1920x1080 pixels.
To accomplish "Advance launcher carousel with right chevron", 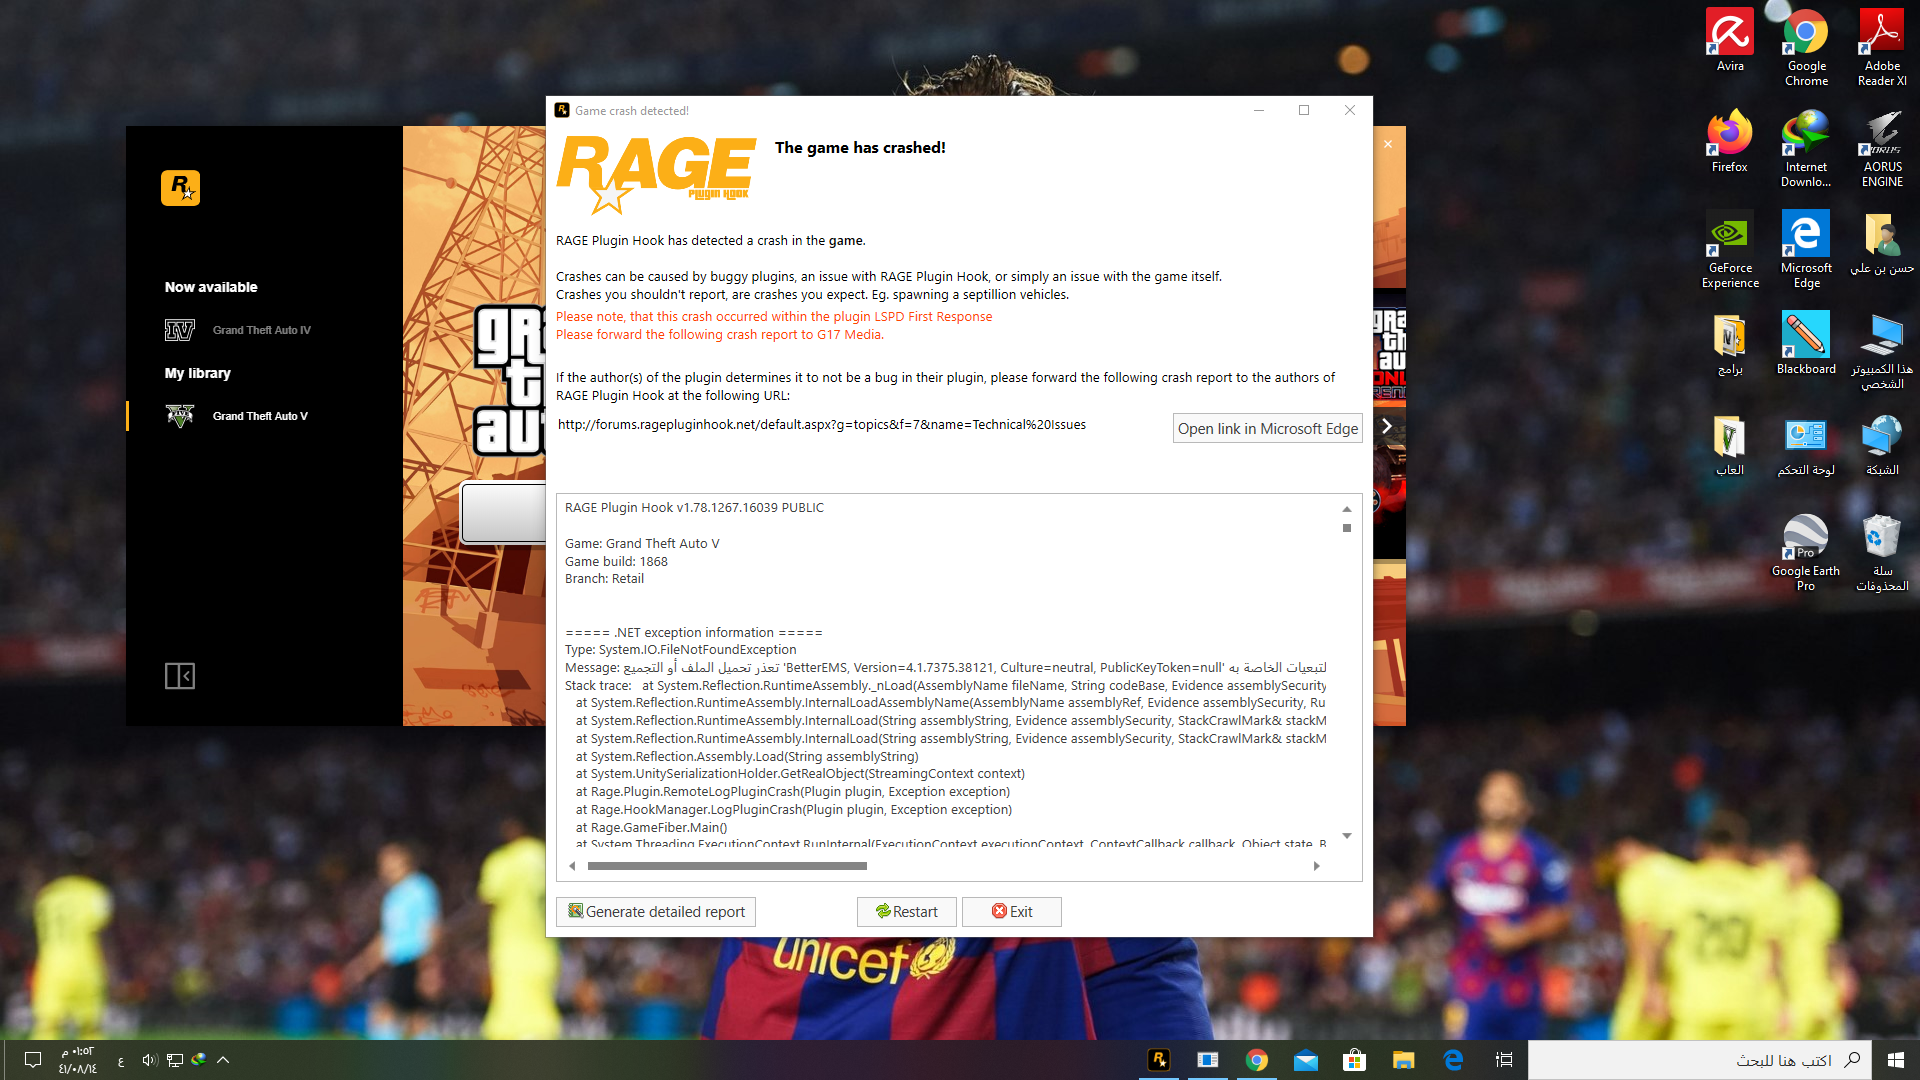I will 1386,426.
